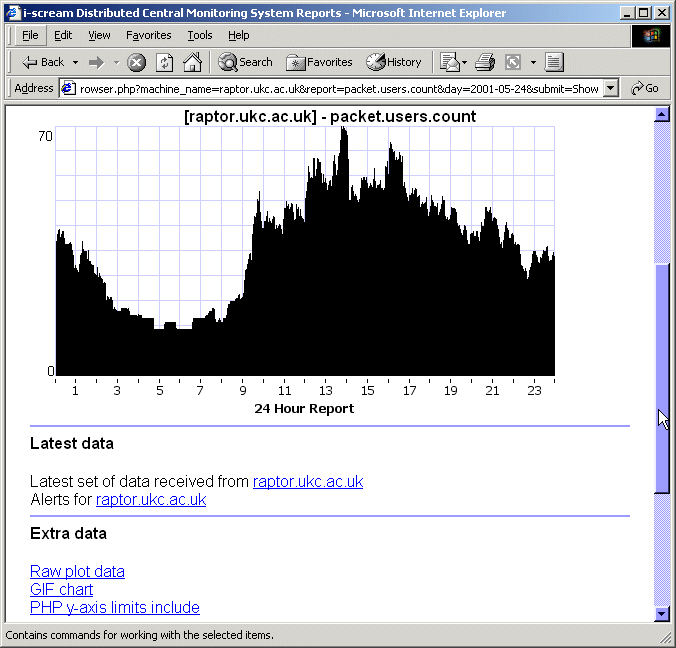Image resolution: width=676 pixels, height=648 pixels.
Task: Minimize the Internet Explorer window
Action: click(x=627, y=13)
